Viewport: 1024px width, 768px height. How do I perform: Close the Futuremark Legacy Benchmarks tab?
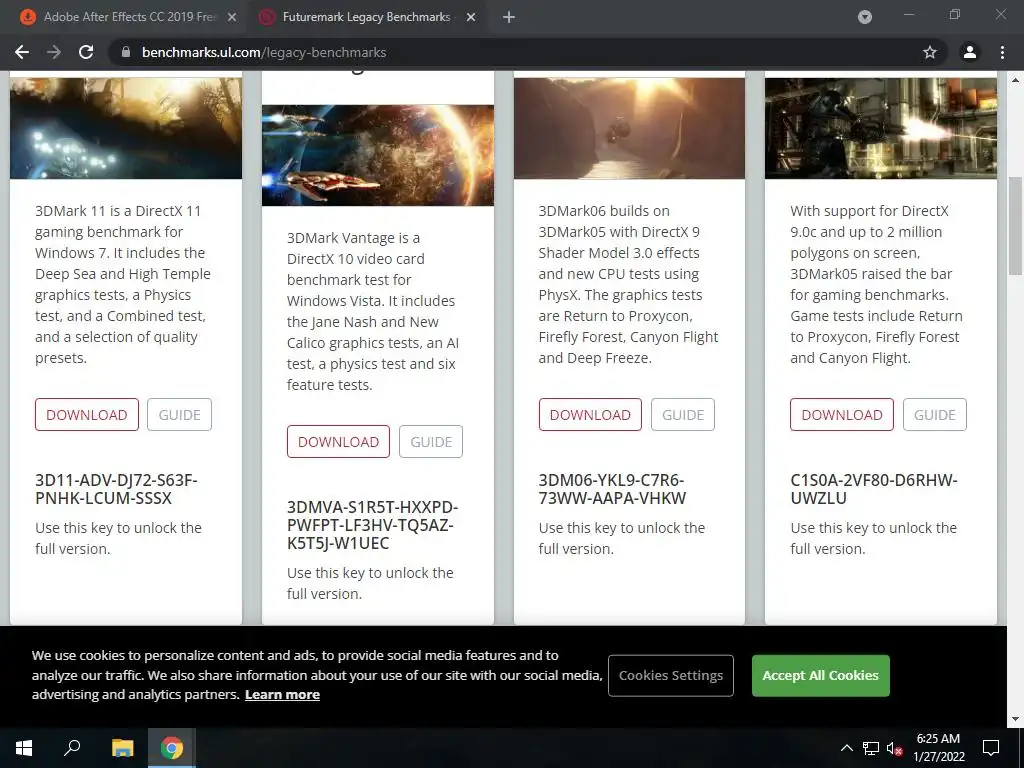pyautogui.click(x=471, y=17)
